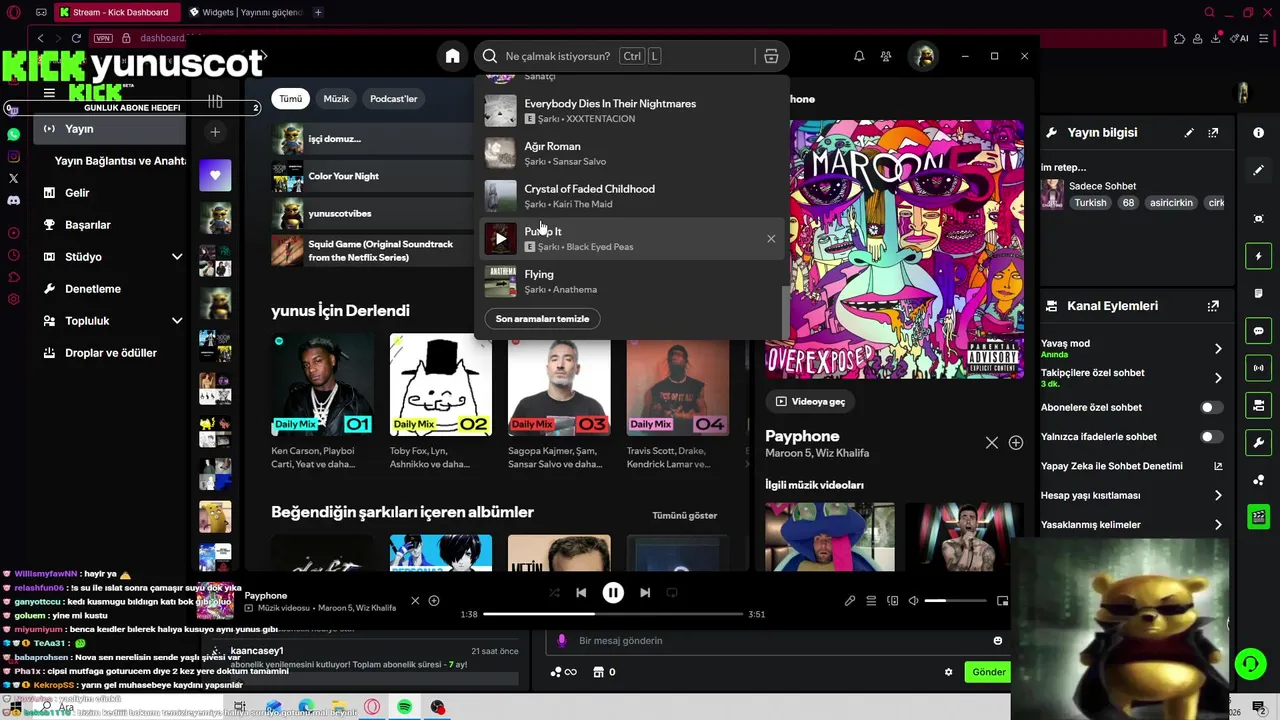The width and height of the screenshot is (1280, 720).
Task: Select Ağır Roman search result
Action: coord(630,153)
